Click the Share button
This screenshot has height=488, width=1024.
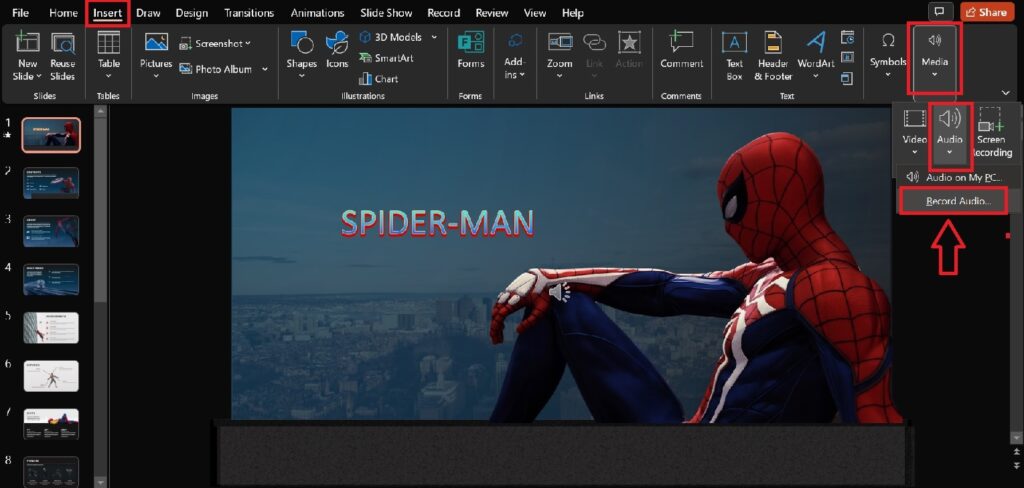987,12
